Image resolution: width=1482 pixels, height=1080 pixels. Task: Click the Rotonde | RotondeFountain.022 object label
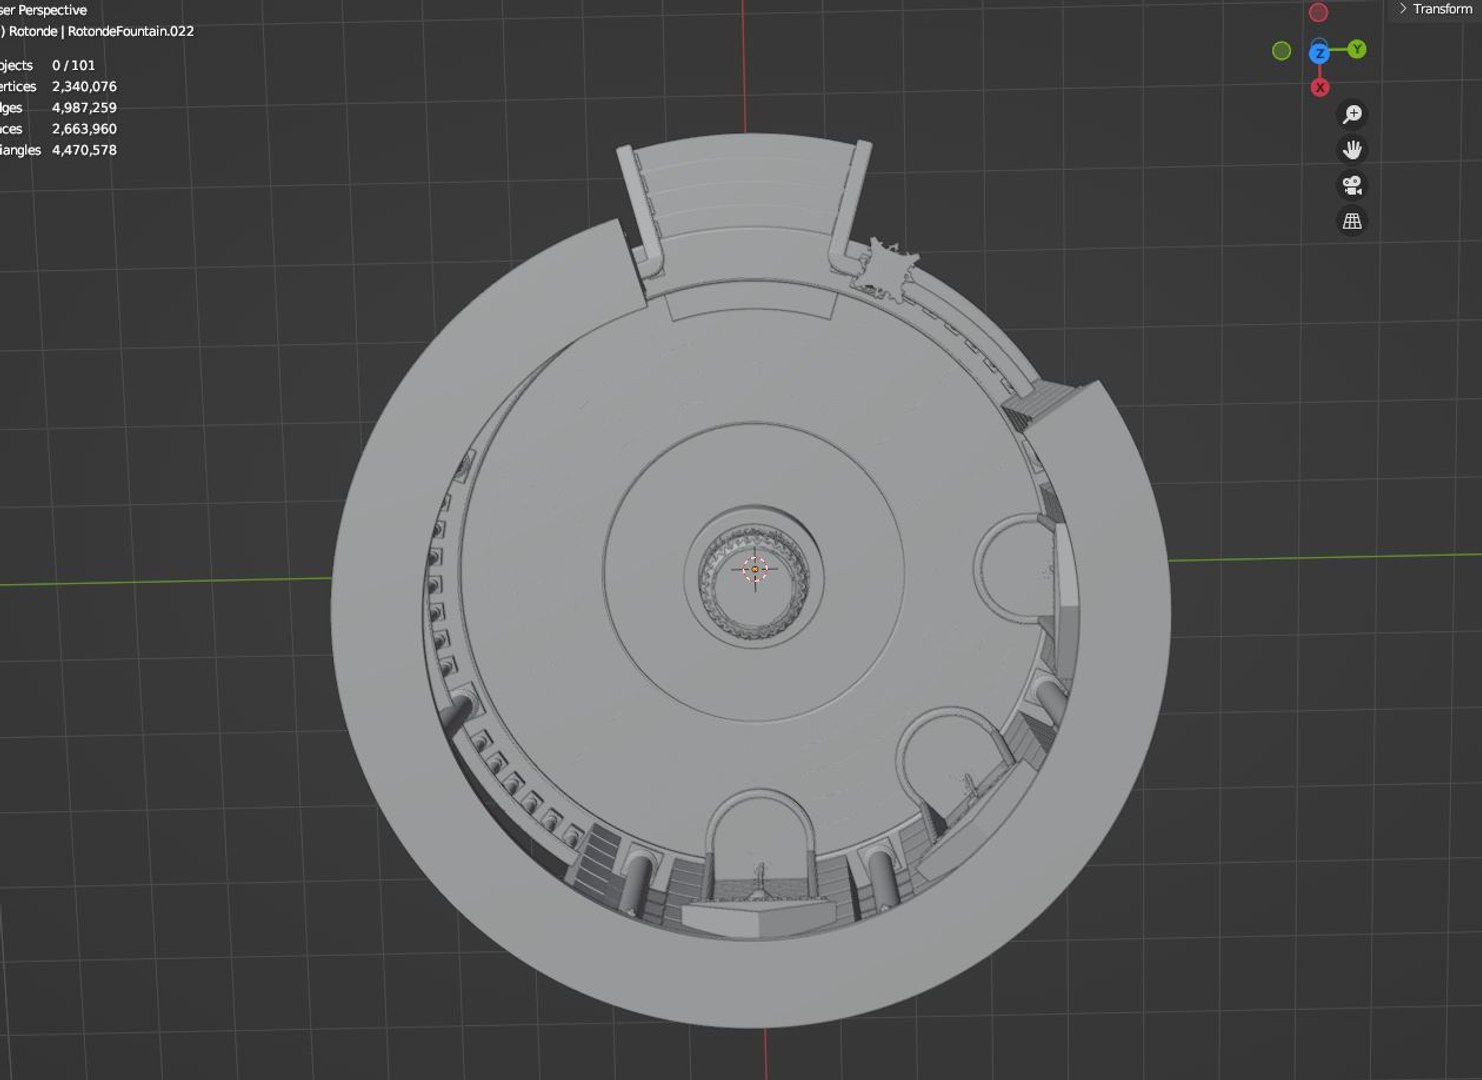[x=98, y=31]
